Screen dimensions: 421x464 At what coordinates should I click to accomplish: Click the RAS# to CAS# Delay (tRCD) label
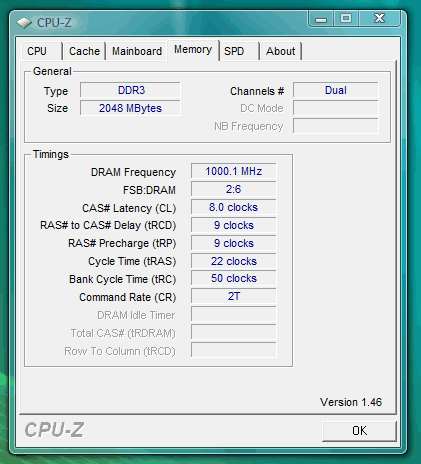click(108, 226)
